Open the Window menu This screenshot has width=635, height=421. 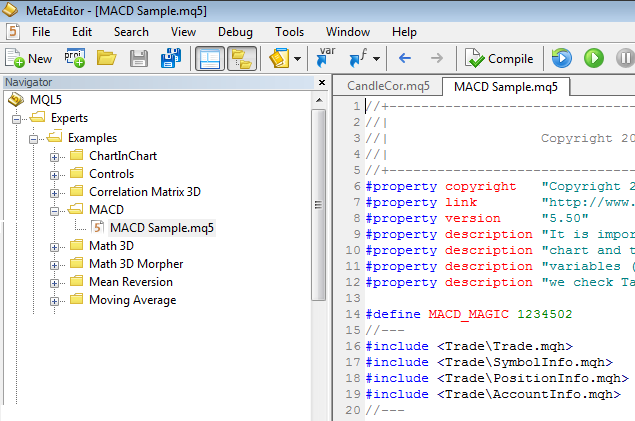click(x=348, y=32)
